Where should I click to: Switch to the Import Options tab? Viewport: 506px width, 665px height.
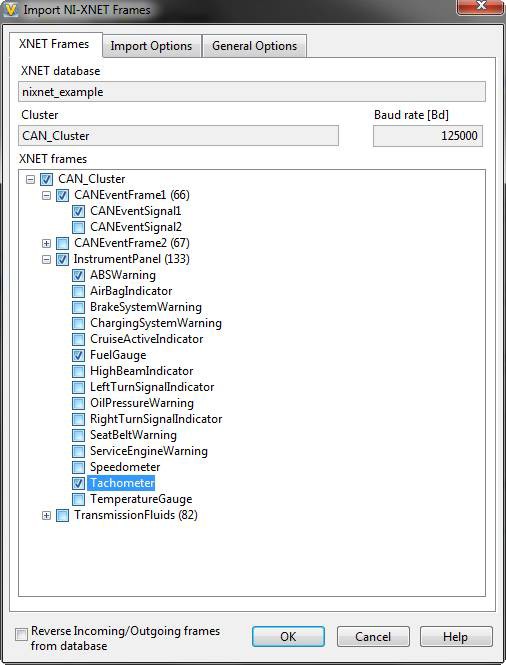152,46
